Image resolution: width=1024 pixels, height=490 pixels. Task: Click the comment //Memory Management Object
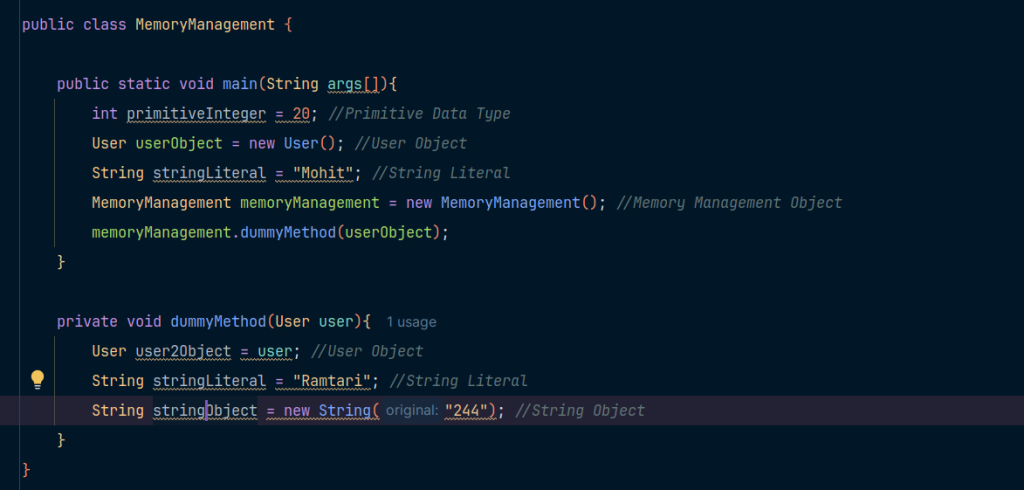(729, 203)
